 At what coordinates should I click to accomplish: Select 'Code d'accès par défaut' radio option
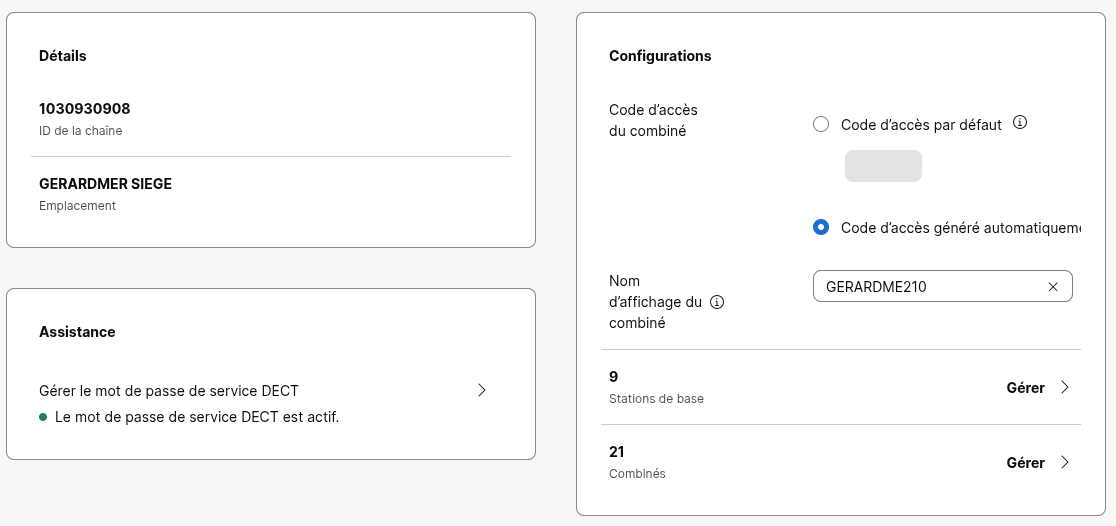(x=821, y=125)
